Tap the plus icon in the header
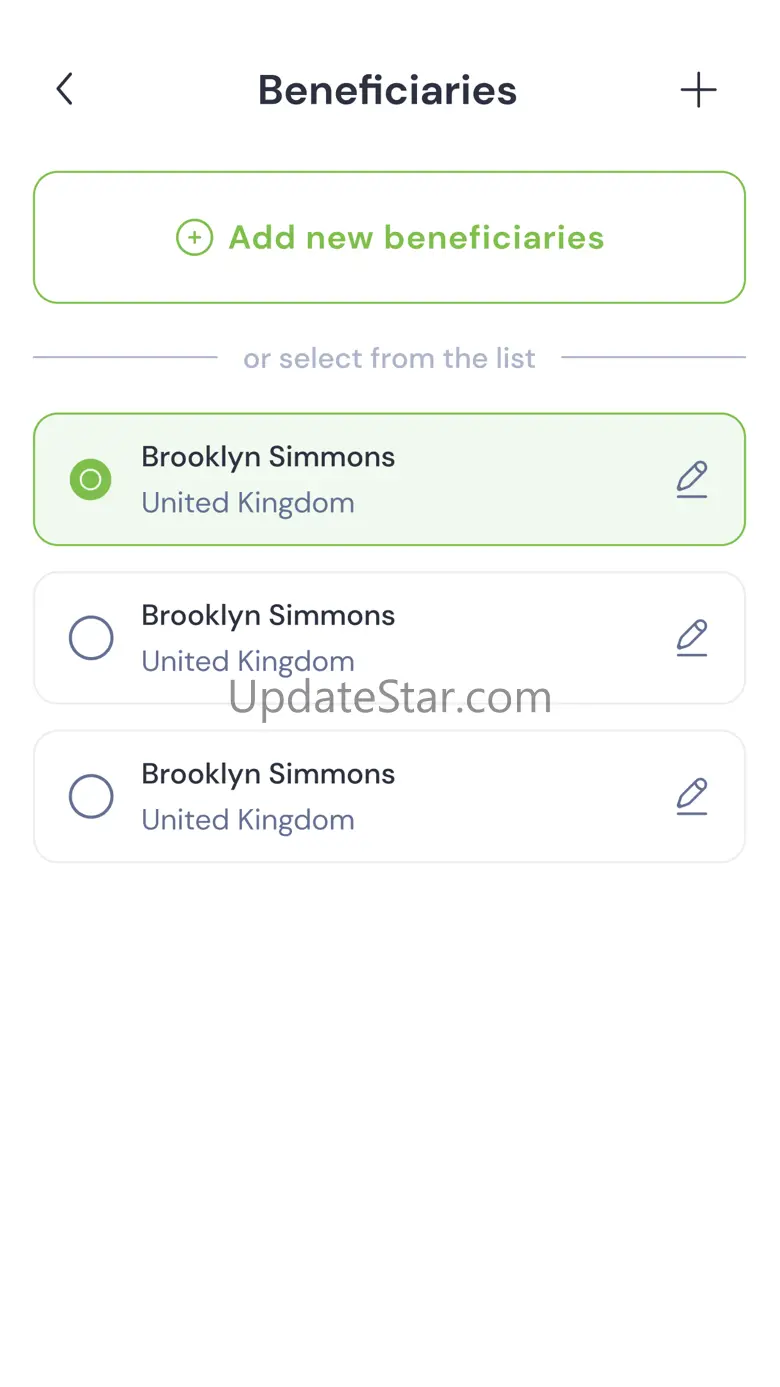Viewport: 780px width, 1387px height. 698,90
